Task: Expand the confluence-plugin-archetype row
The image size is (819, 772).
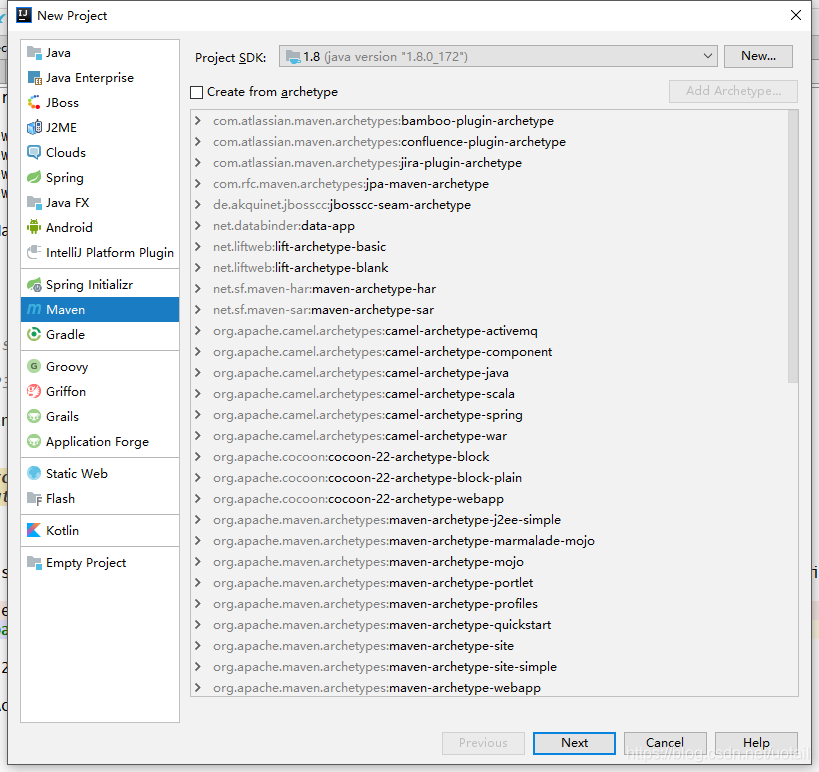Action: 197,142
